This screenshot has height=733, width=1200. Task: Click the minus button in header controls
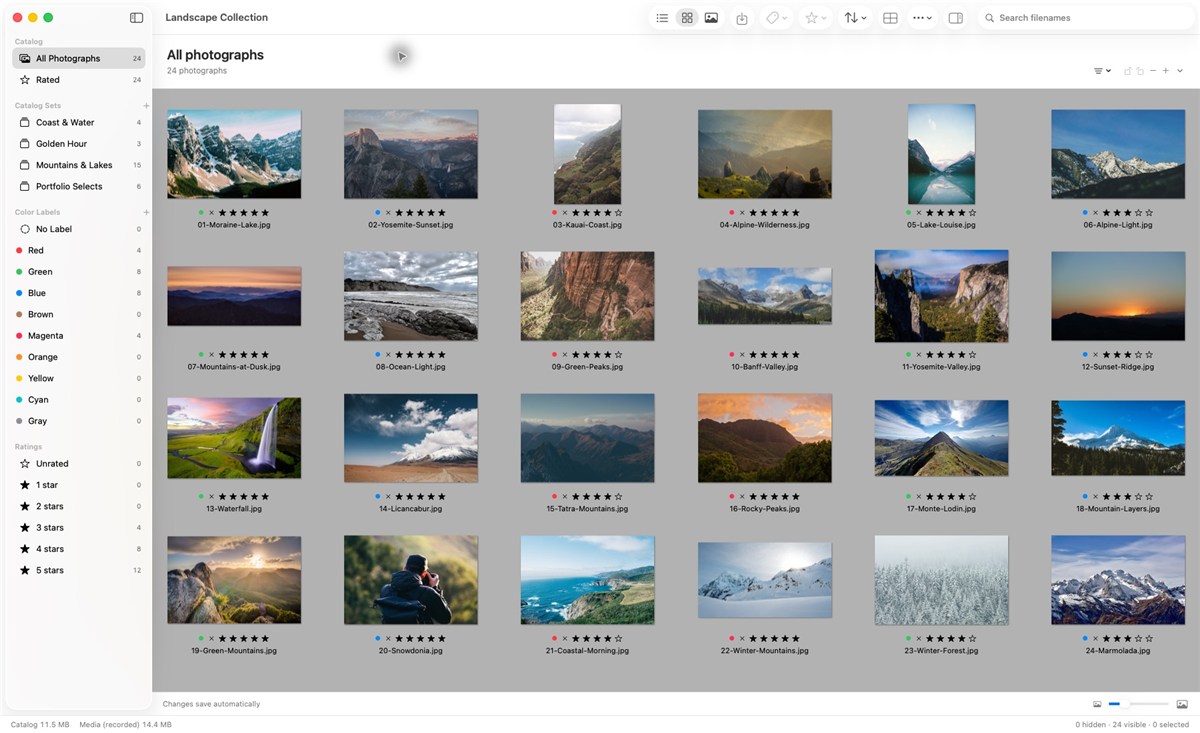click(1153, 71)
